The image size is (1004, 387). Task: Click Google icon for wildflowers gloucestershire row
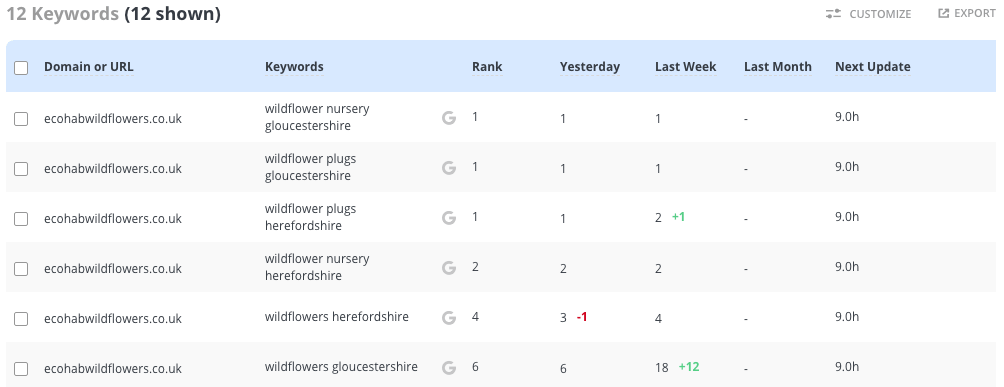pos(449,368)
